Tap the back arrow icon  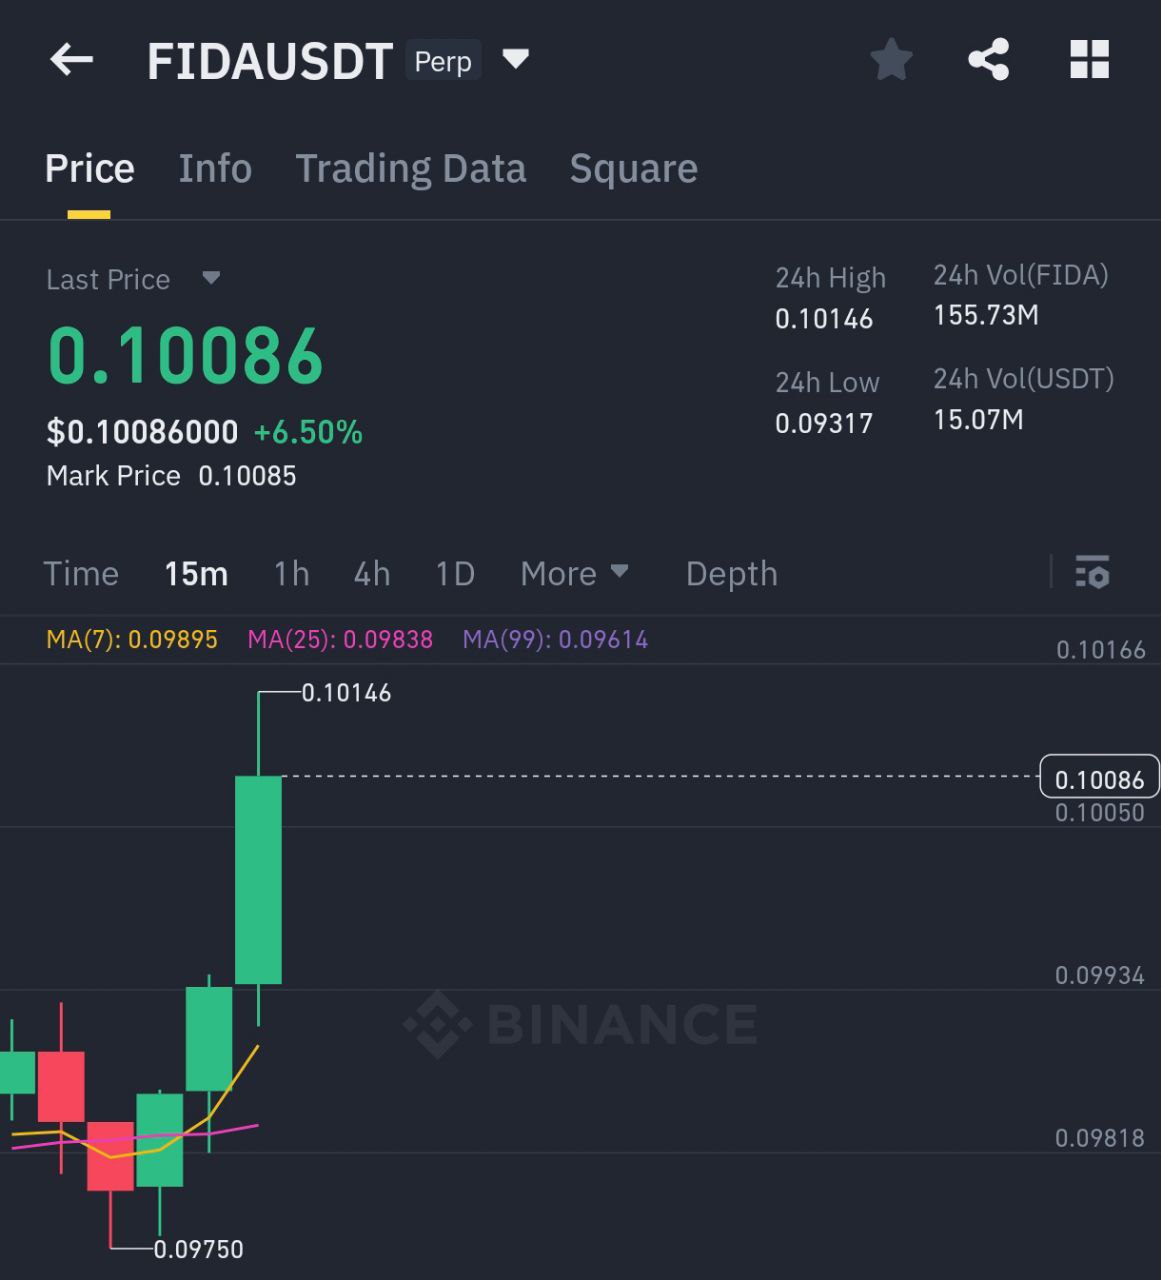(71, 60)
